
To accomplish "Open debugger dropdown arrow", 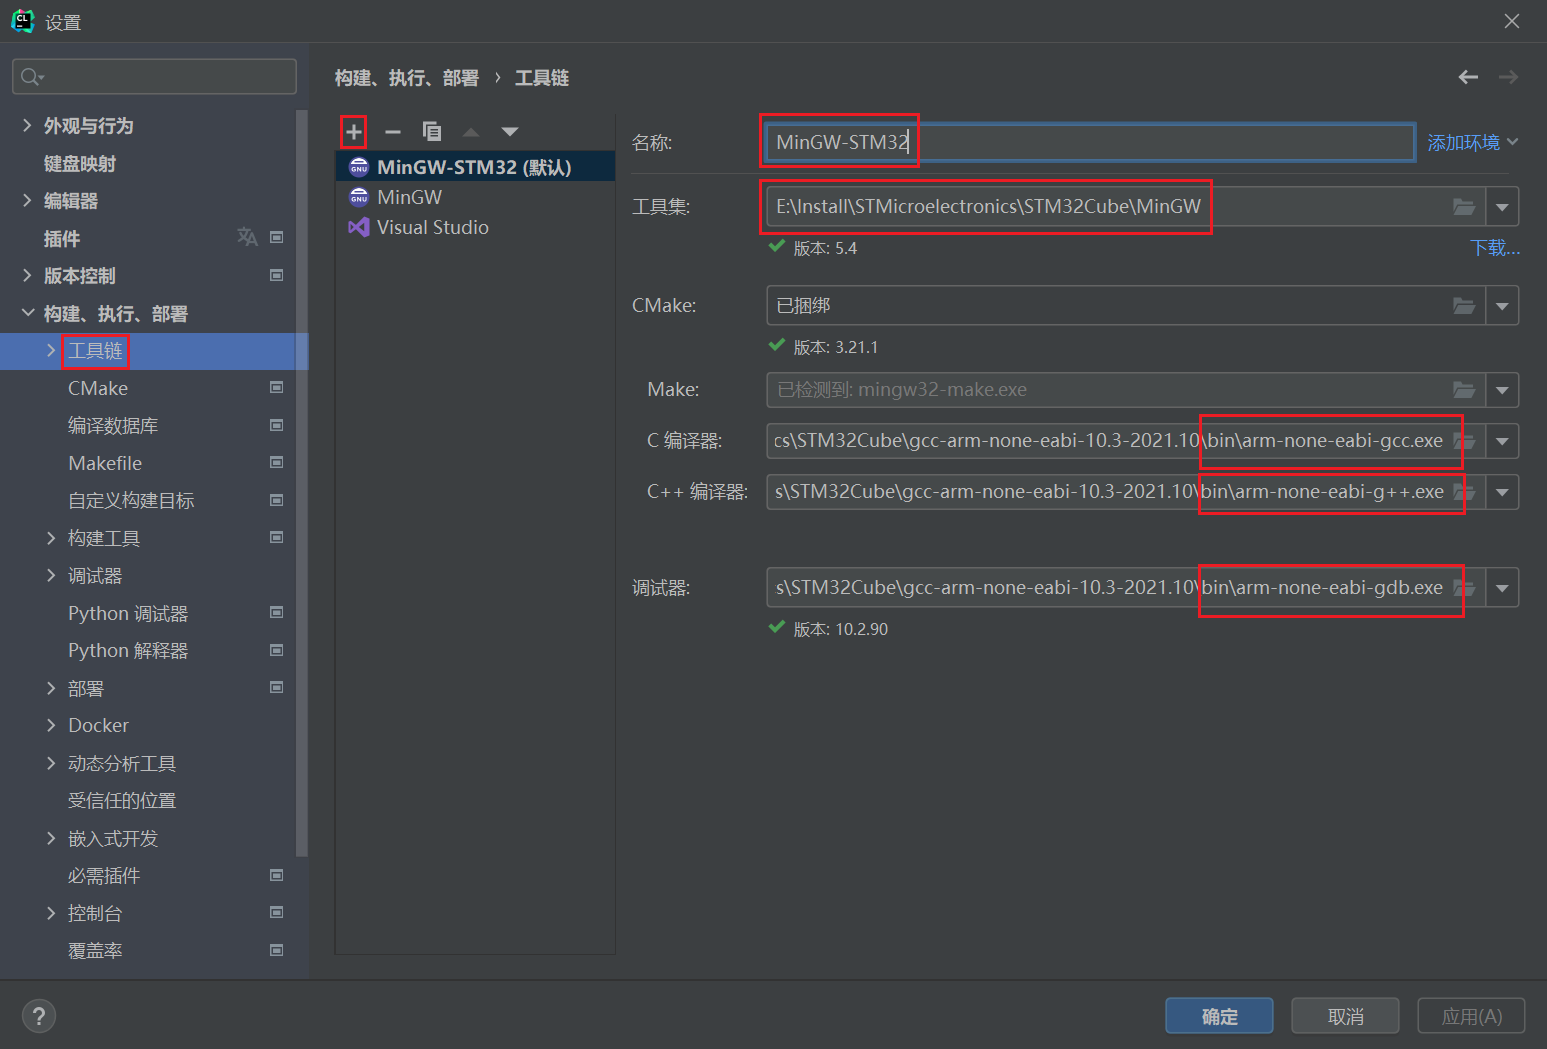I will 1502,588.
